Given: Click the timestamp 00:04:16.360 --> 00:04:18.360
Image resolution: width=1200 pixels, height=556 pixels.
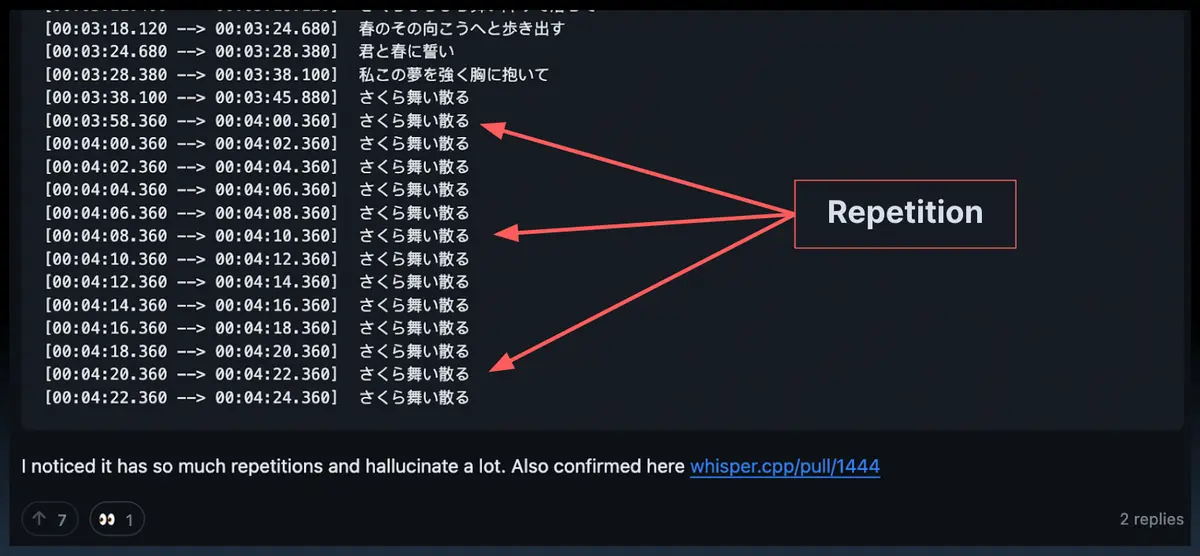Looking at the screenshot, I should coord(191,328).
